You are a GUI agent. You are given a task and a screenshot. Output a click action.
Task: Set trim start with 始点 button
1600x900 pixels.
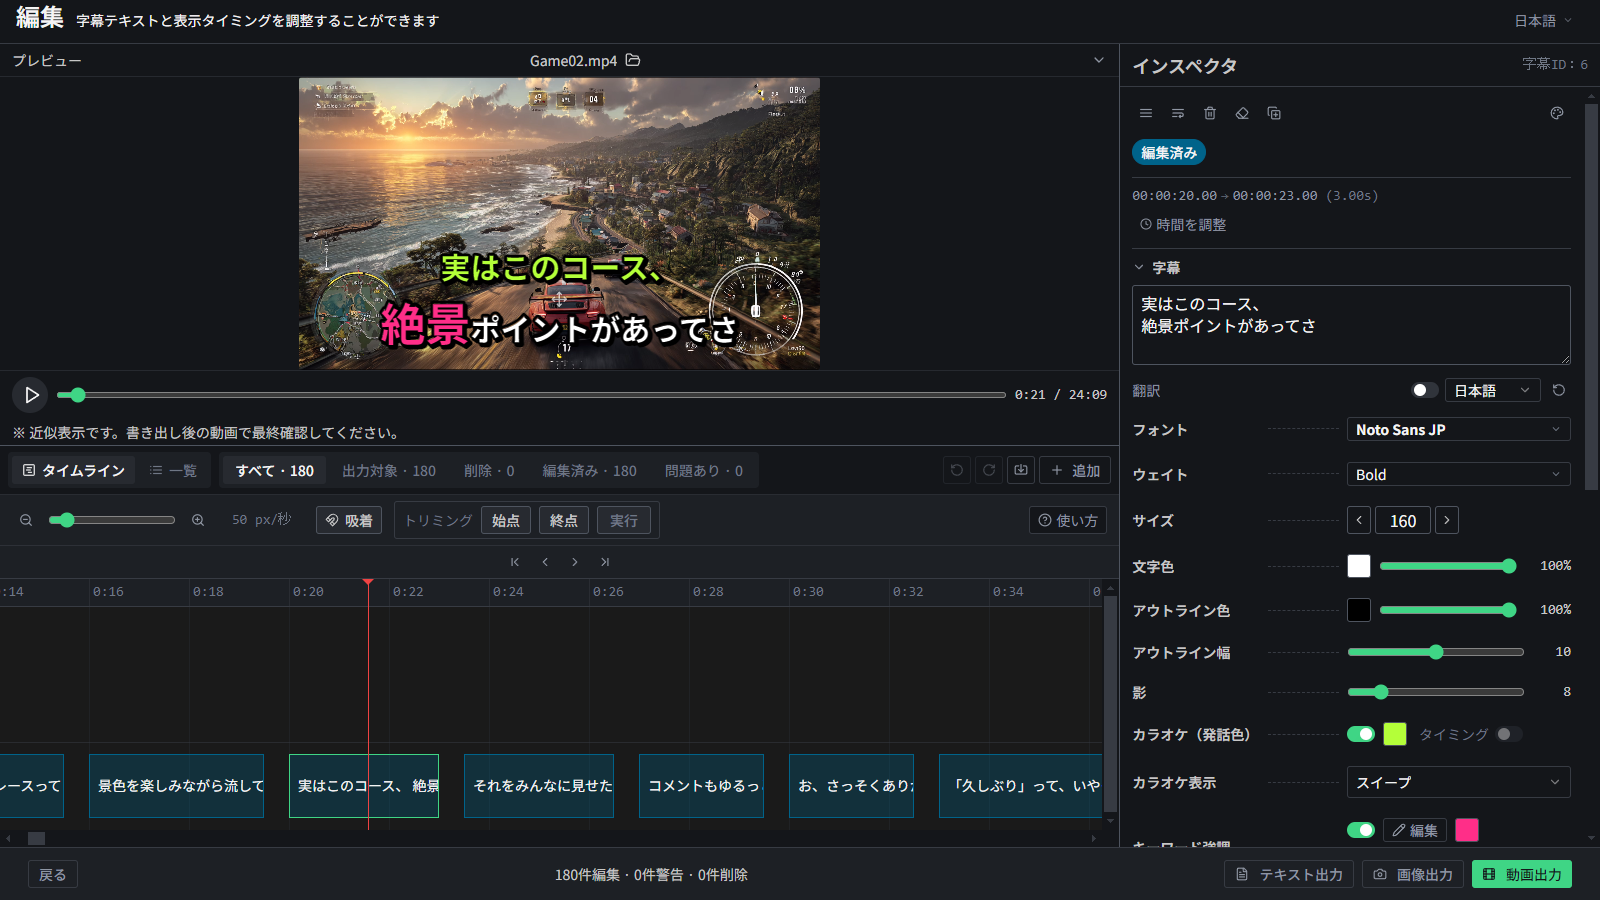pos(506,520)
